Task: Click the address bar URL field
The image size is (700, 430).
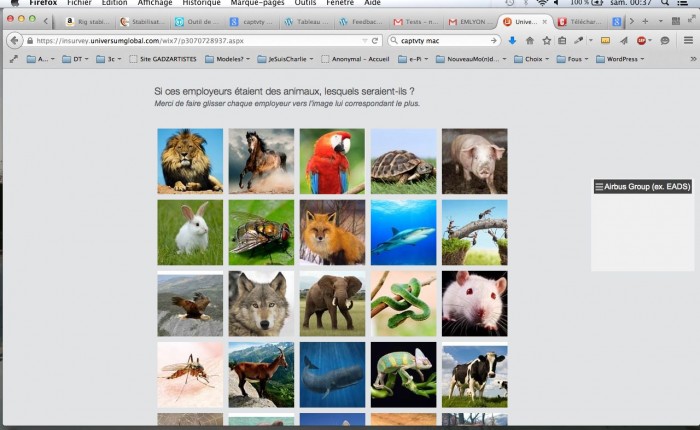Action: point(196,41)
